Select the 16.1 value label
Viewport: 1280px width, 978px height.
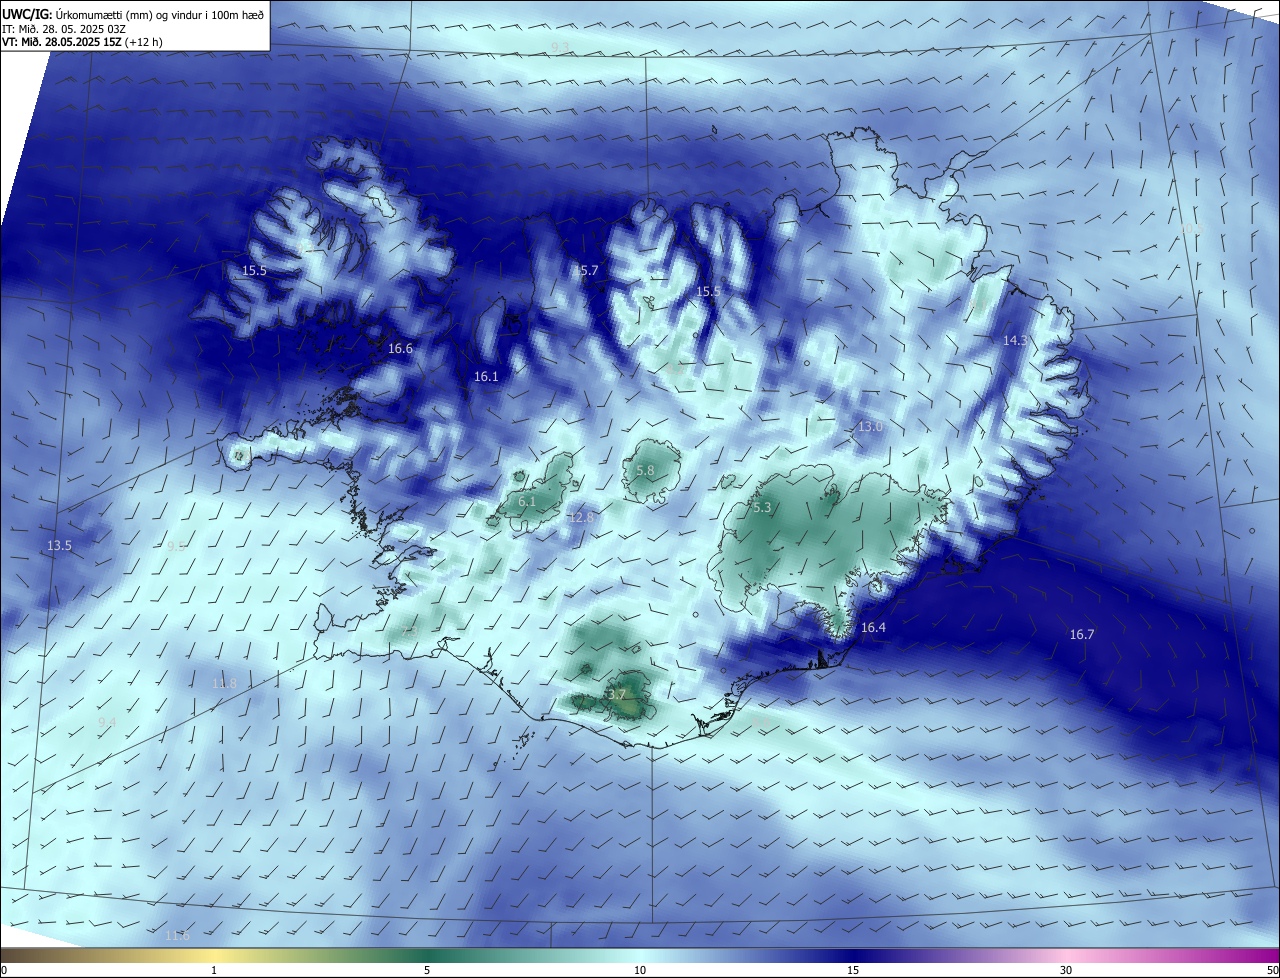tap(486, 377)
